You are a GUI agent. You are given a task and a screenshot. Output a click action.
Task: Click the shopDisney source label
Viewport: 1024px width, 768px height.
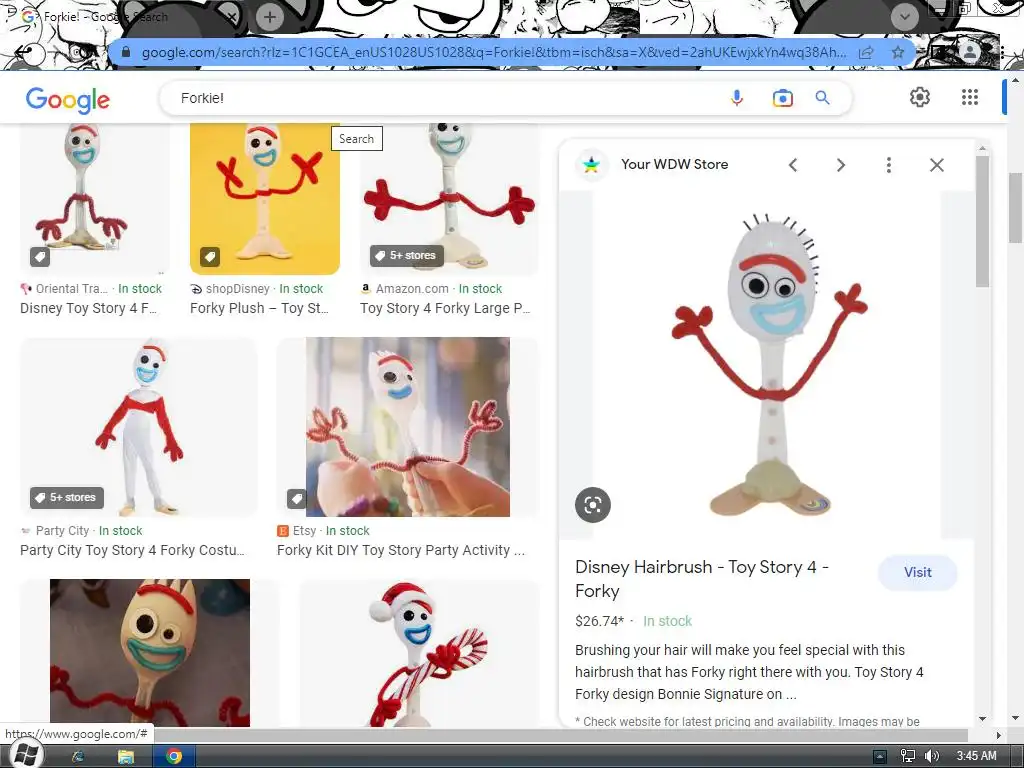[237, 289]
